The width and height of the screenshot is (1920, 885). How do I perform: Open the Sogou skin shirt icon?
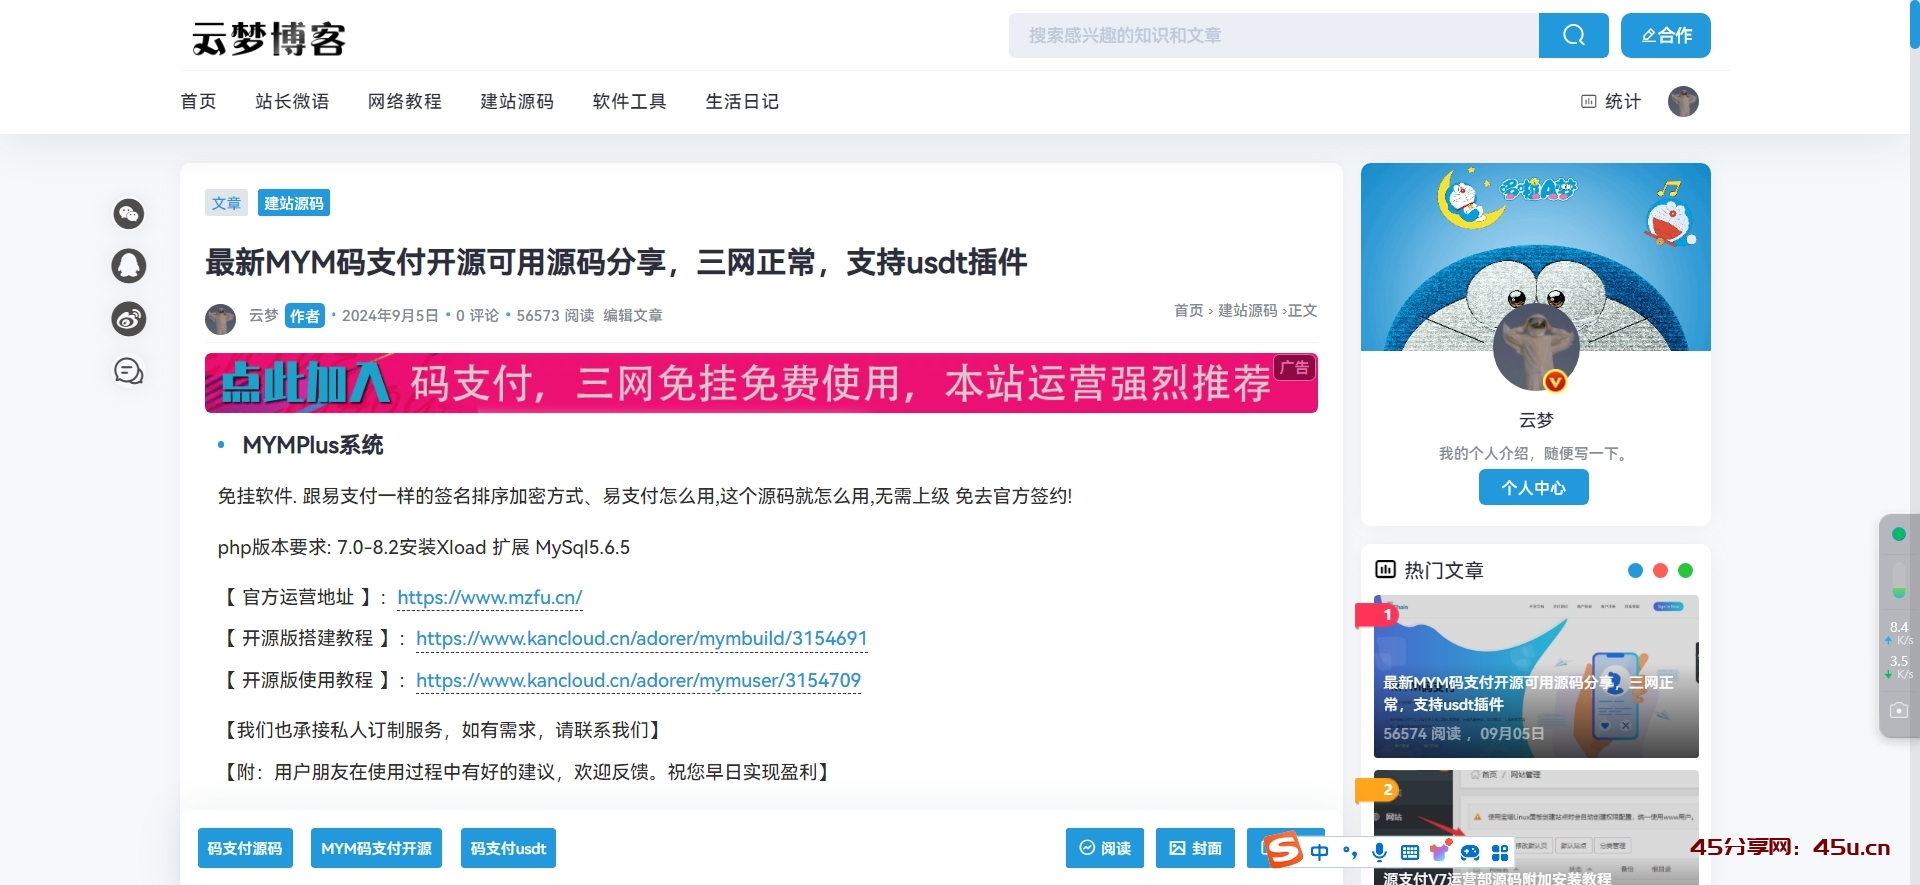1440,851
